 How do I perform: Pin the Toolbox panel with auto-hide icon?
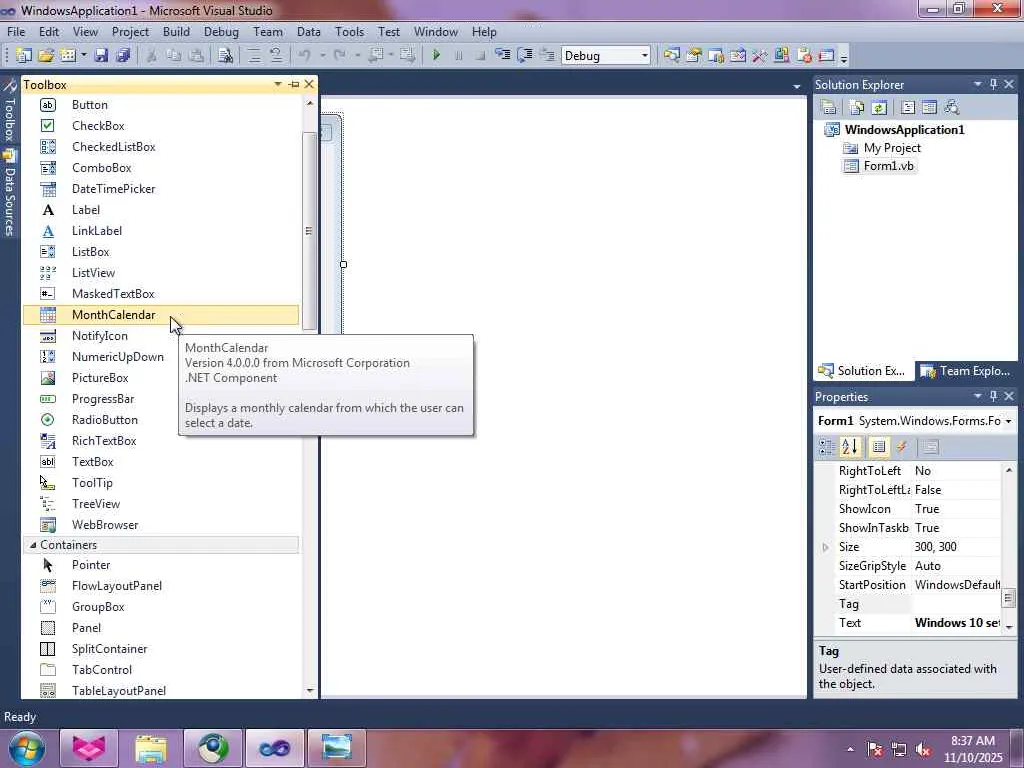[294, 84]
